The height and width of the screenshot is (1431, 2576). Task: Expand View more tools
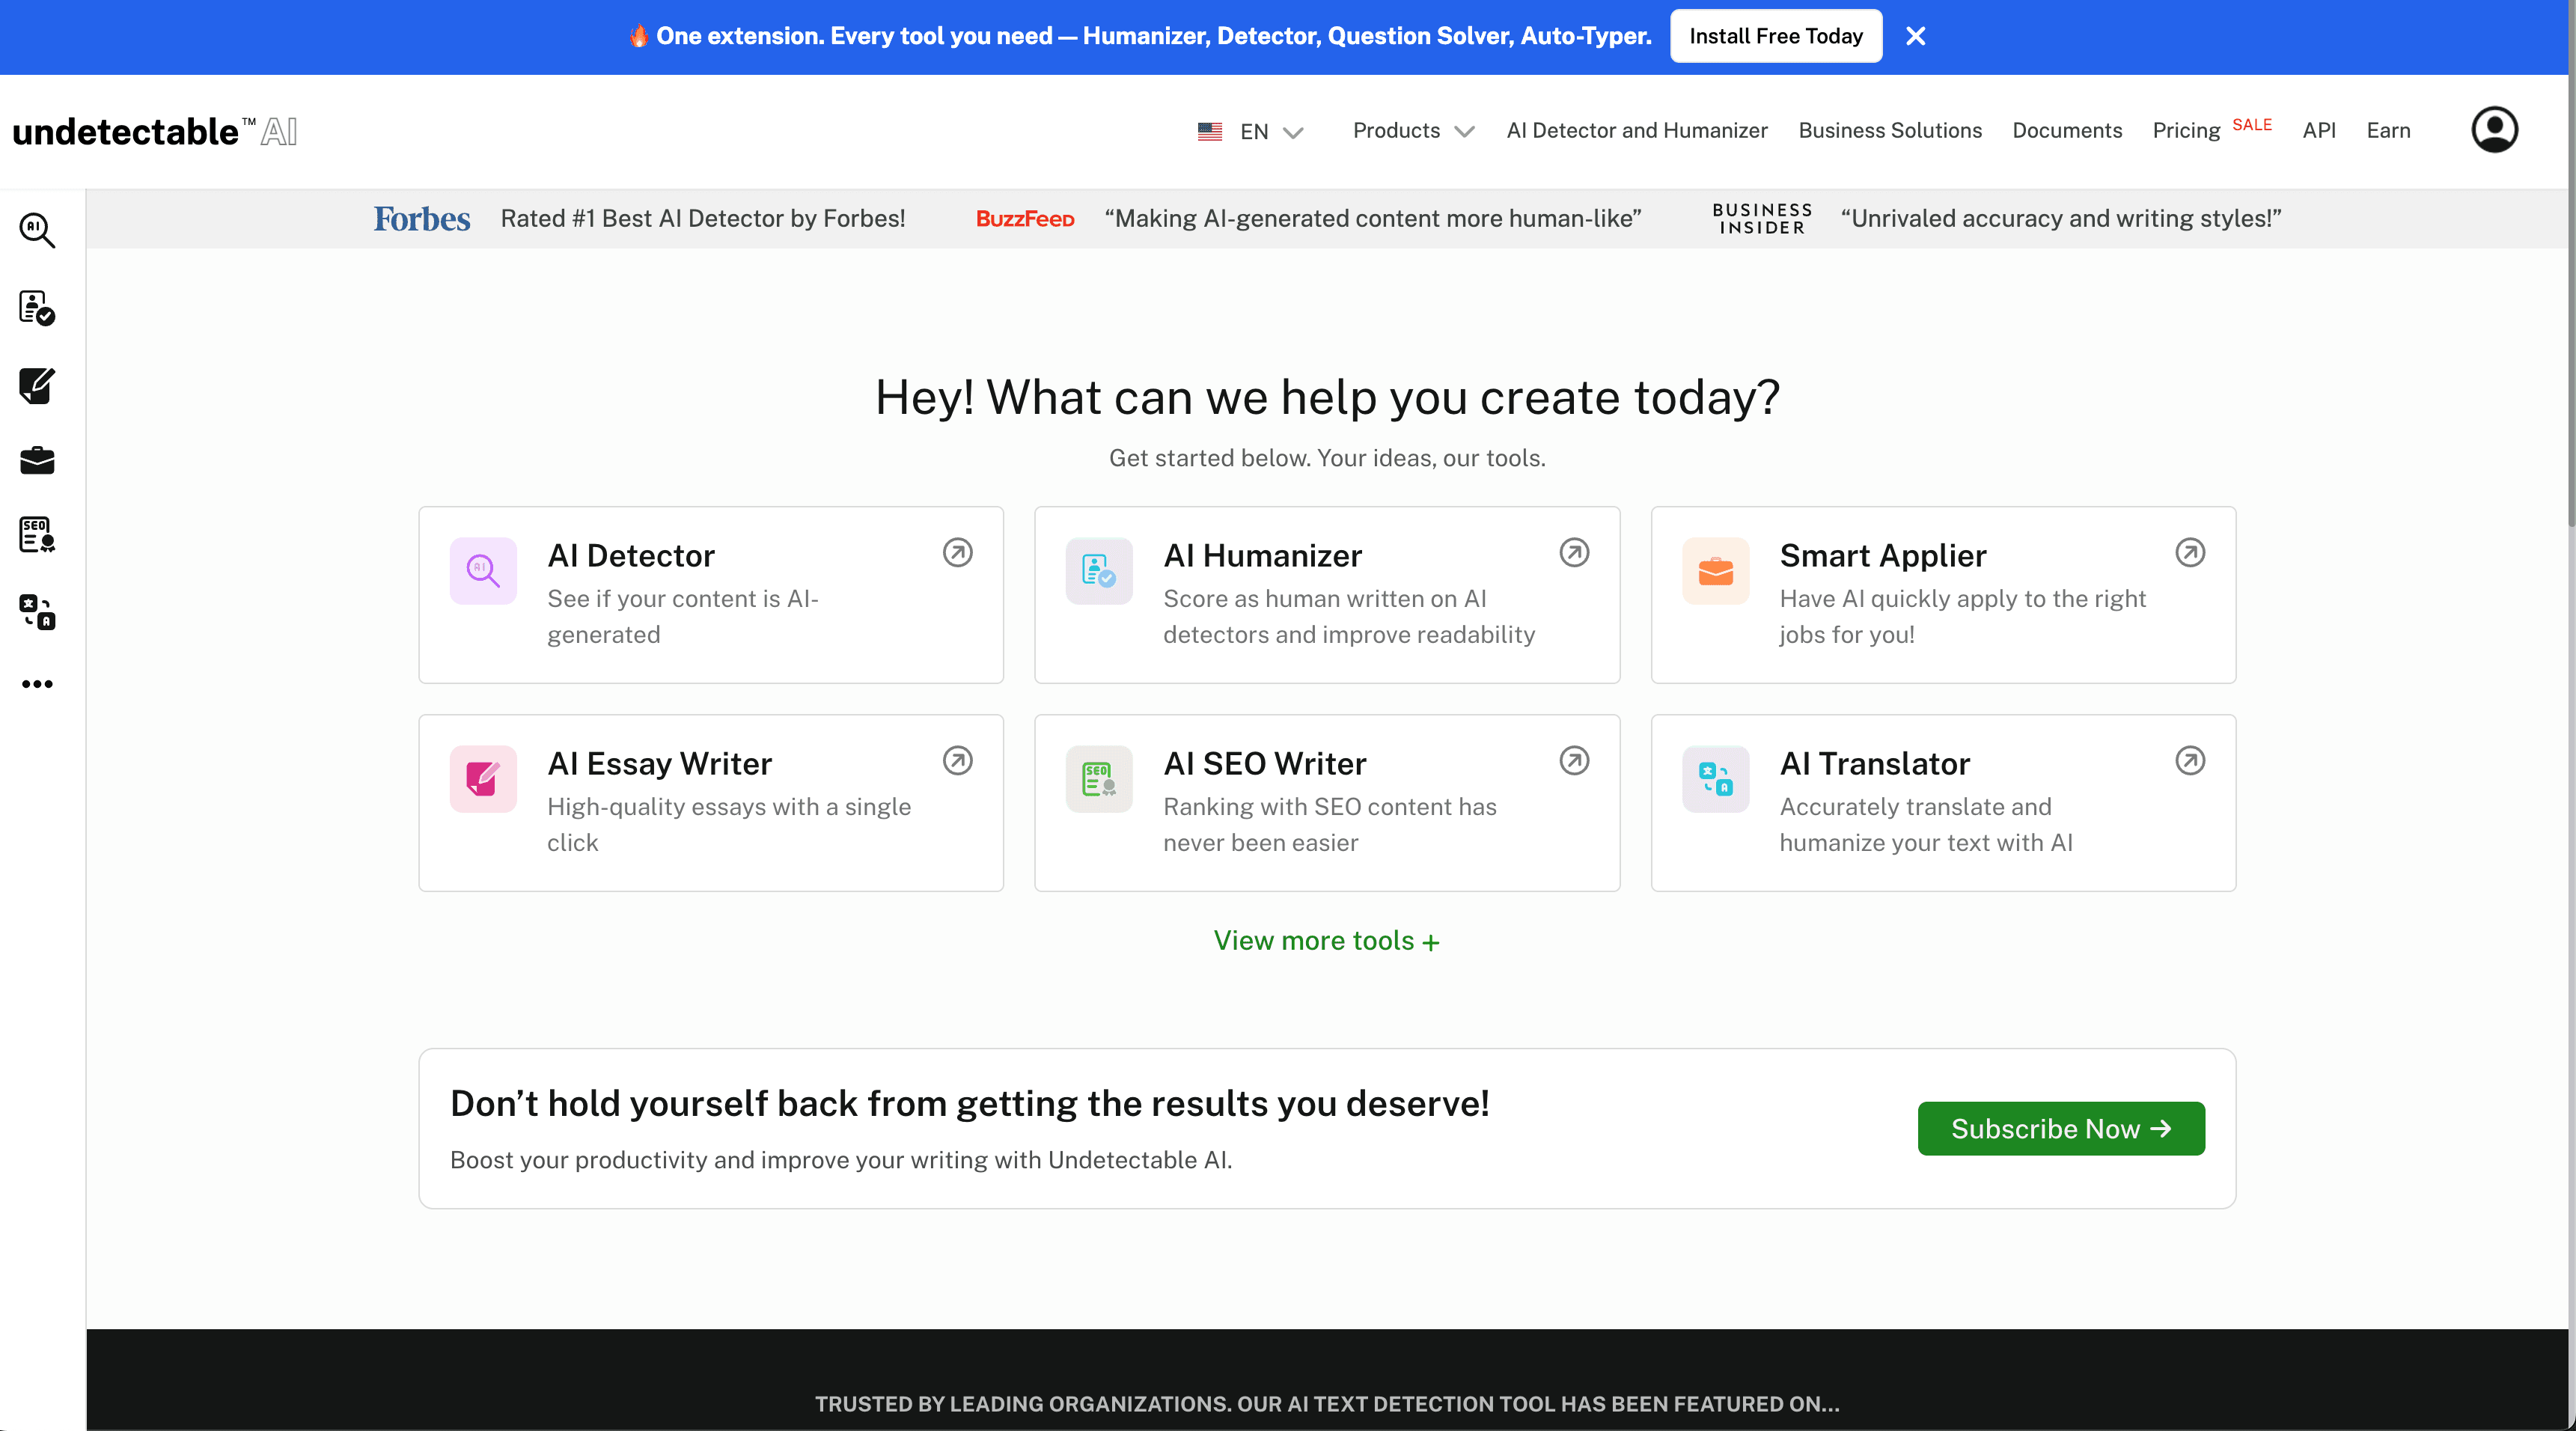pyautogui.click(x=1326, y=940)
